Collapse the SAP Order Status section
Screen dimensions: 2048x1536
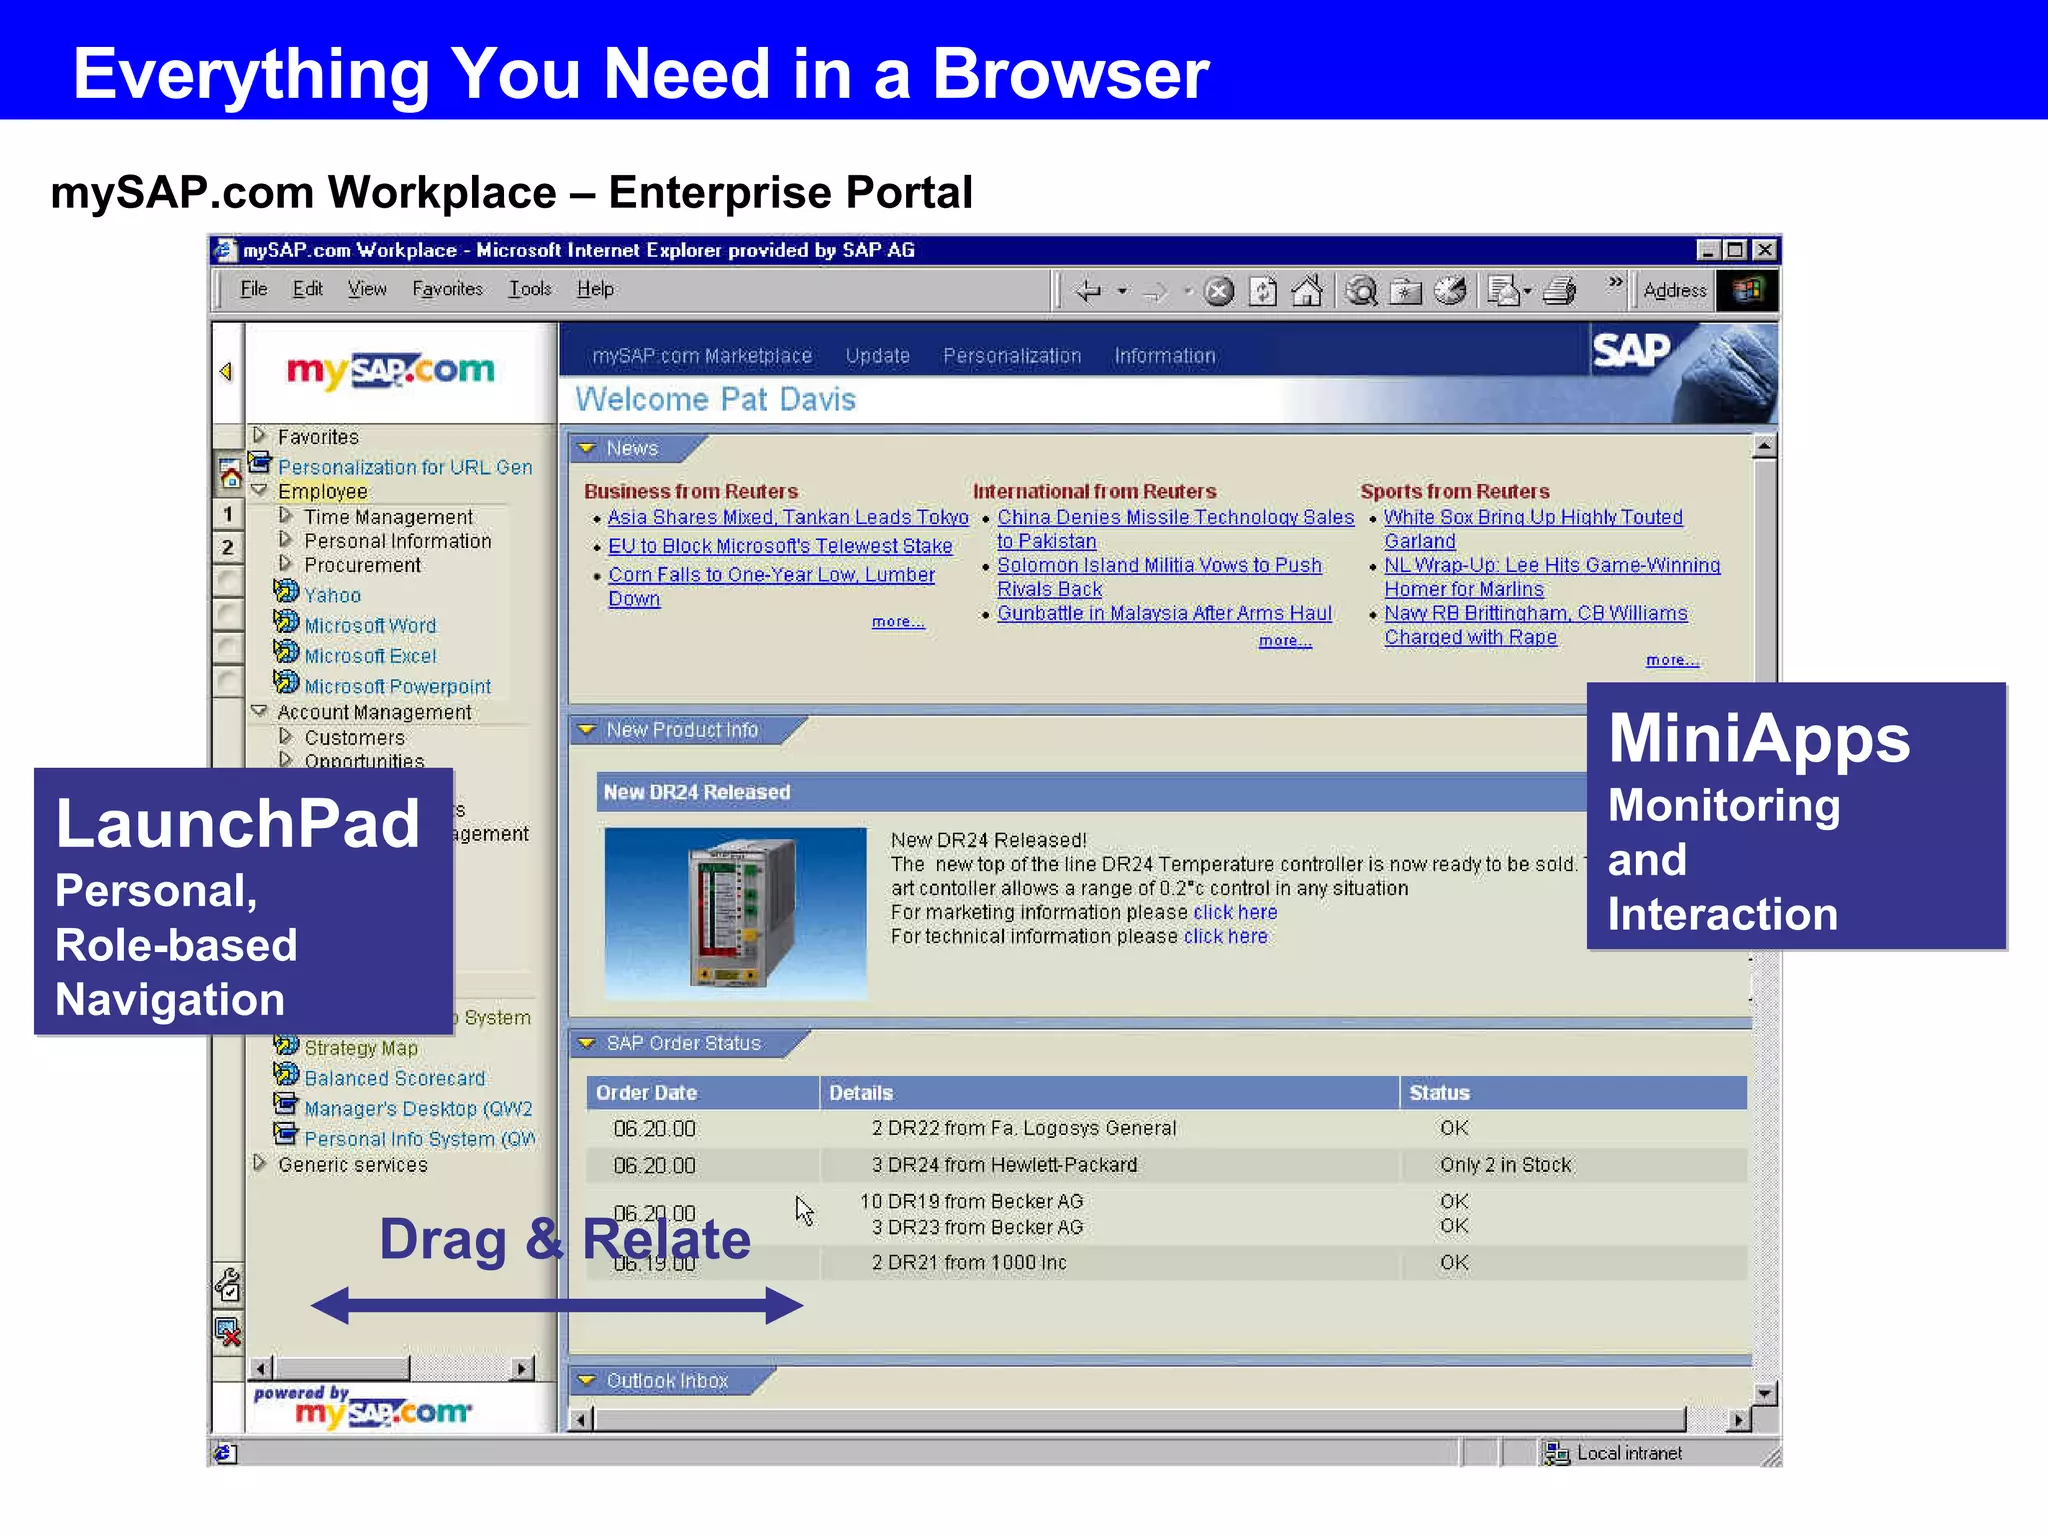point(587,1043)
